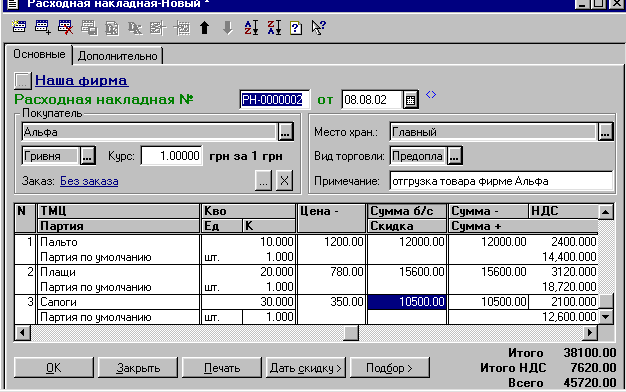
Task: Click the date field 08.08.02
Action: (x=372, y=99)
